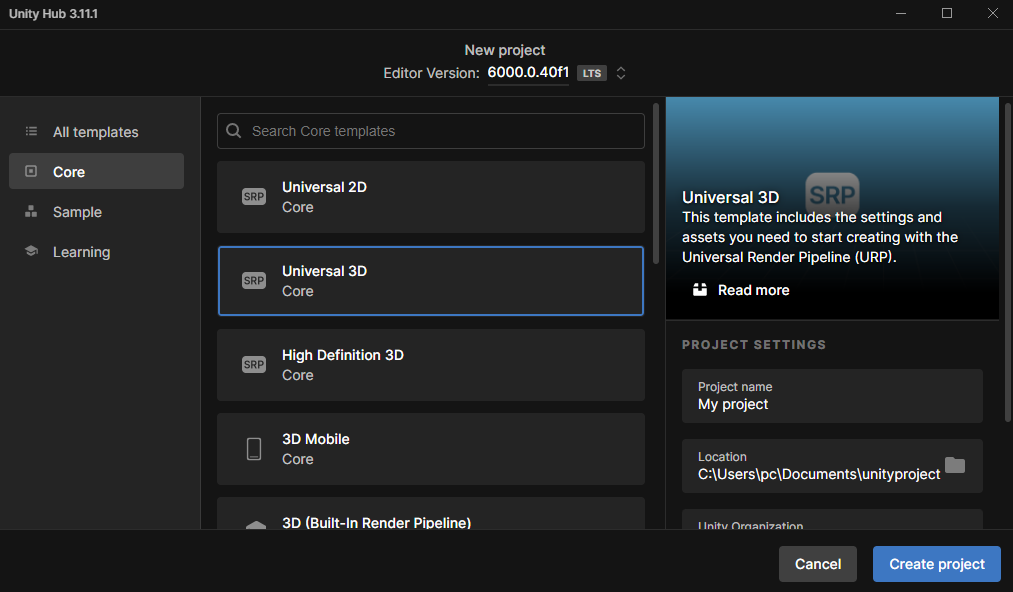Choose the 3D (Built-In Render Pipeline) template
The image size is (1013, 592).
(431, 513)
